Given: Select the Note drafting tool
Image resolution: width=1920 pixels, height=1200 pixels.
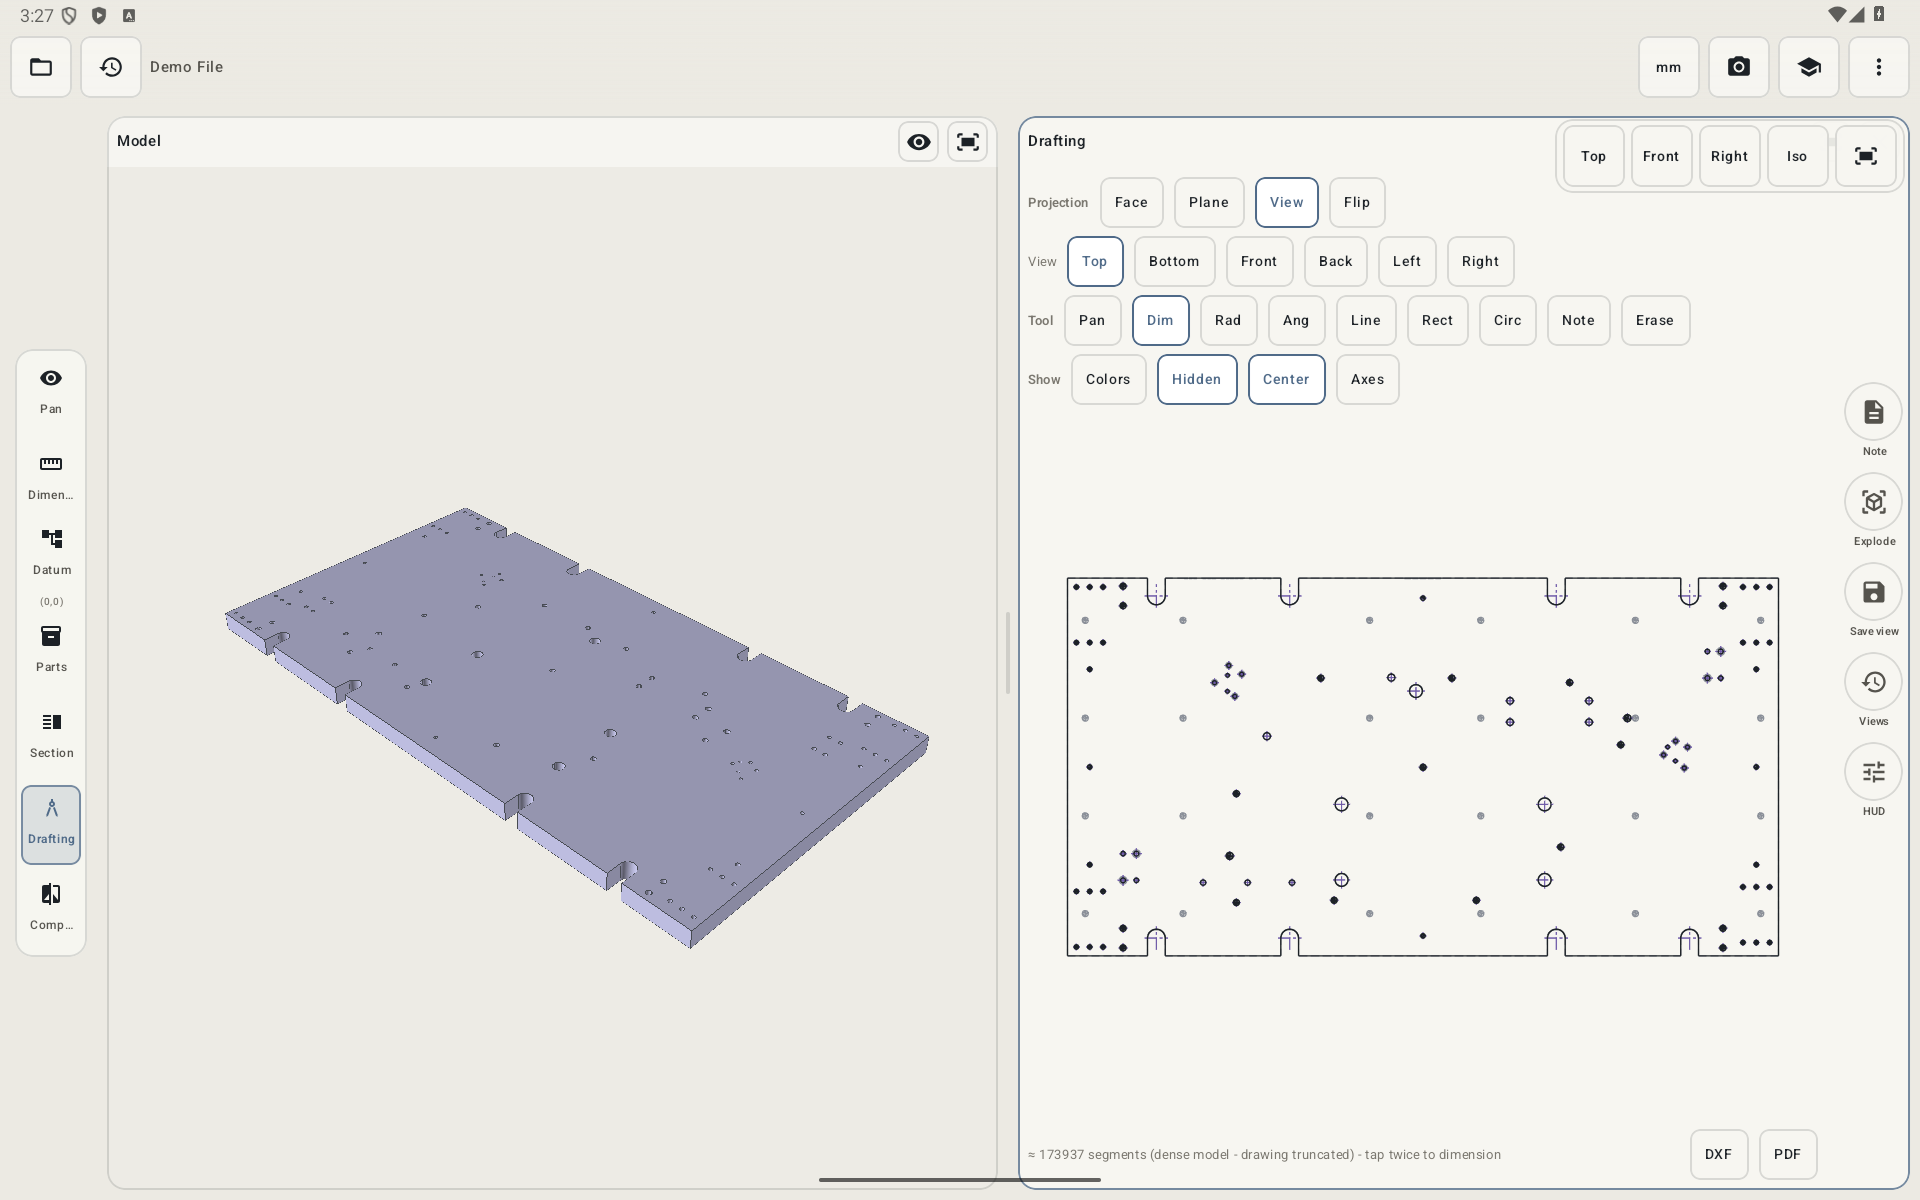Looking at the screenshot, I should tap(1579, 321).
